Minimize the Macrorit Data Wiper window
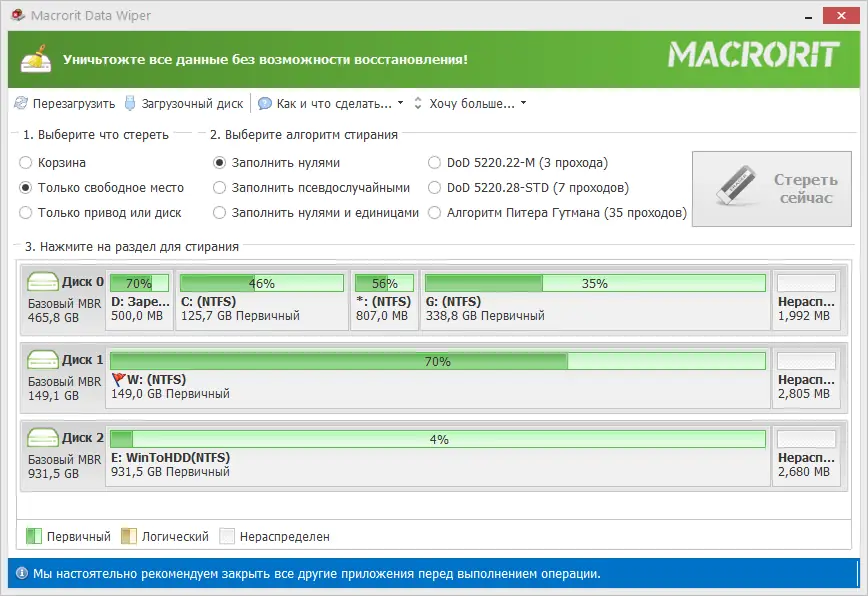Image resolution: width=868 pixels, height=596 pixels. coord(809,17)
